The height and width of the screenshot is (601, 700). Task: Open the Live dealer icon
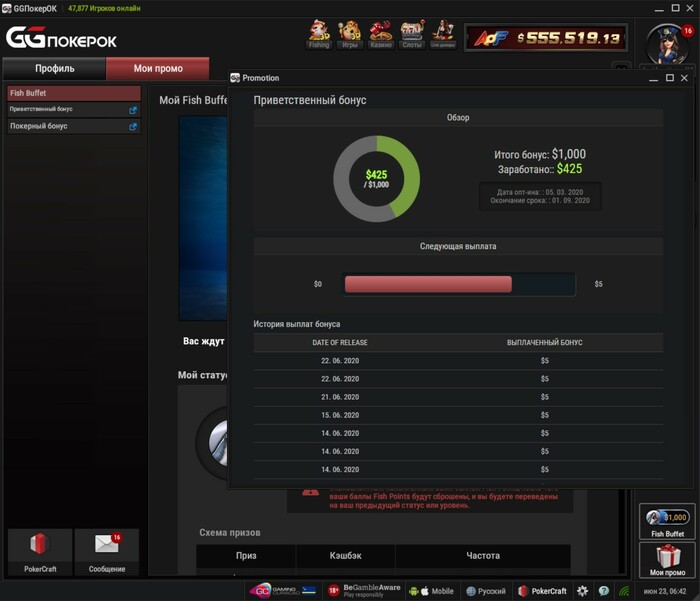(442, 34)
